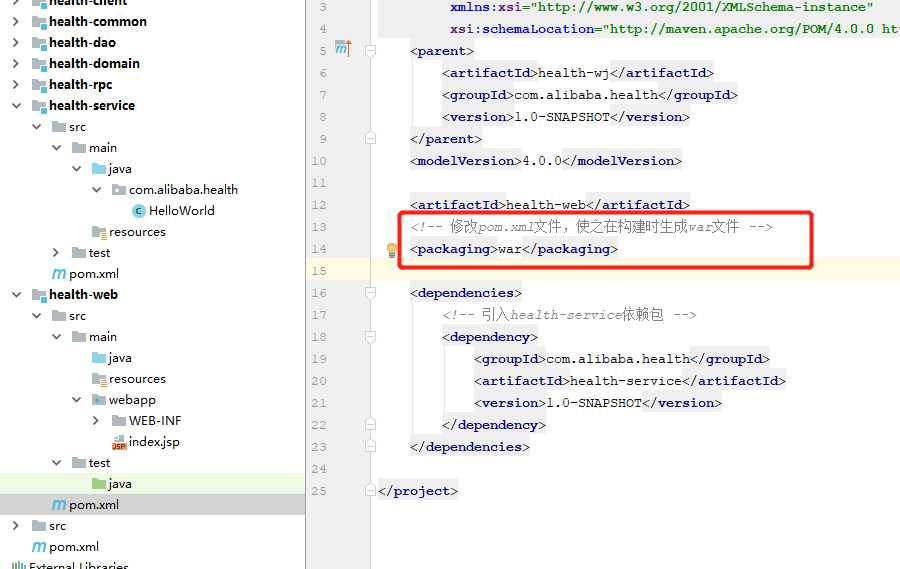Expand the health-domain module

(15, 64)
